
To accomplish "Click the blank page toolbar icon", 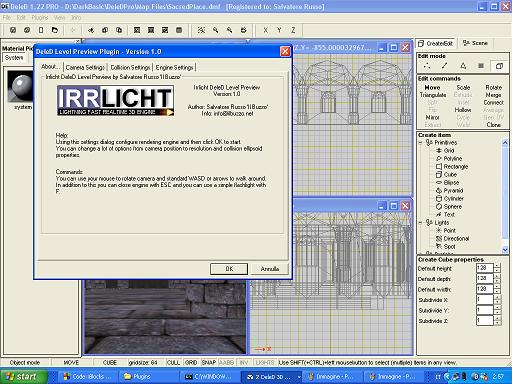I will click(x=41, y=30).
